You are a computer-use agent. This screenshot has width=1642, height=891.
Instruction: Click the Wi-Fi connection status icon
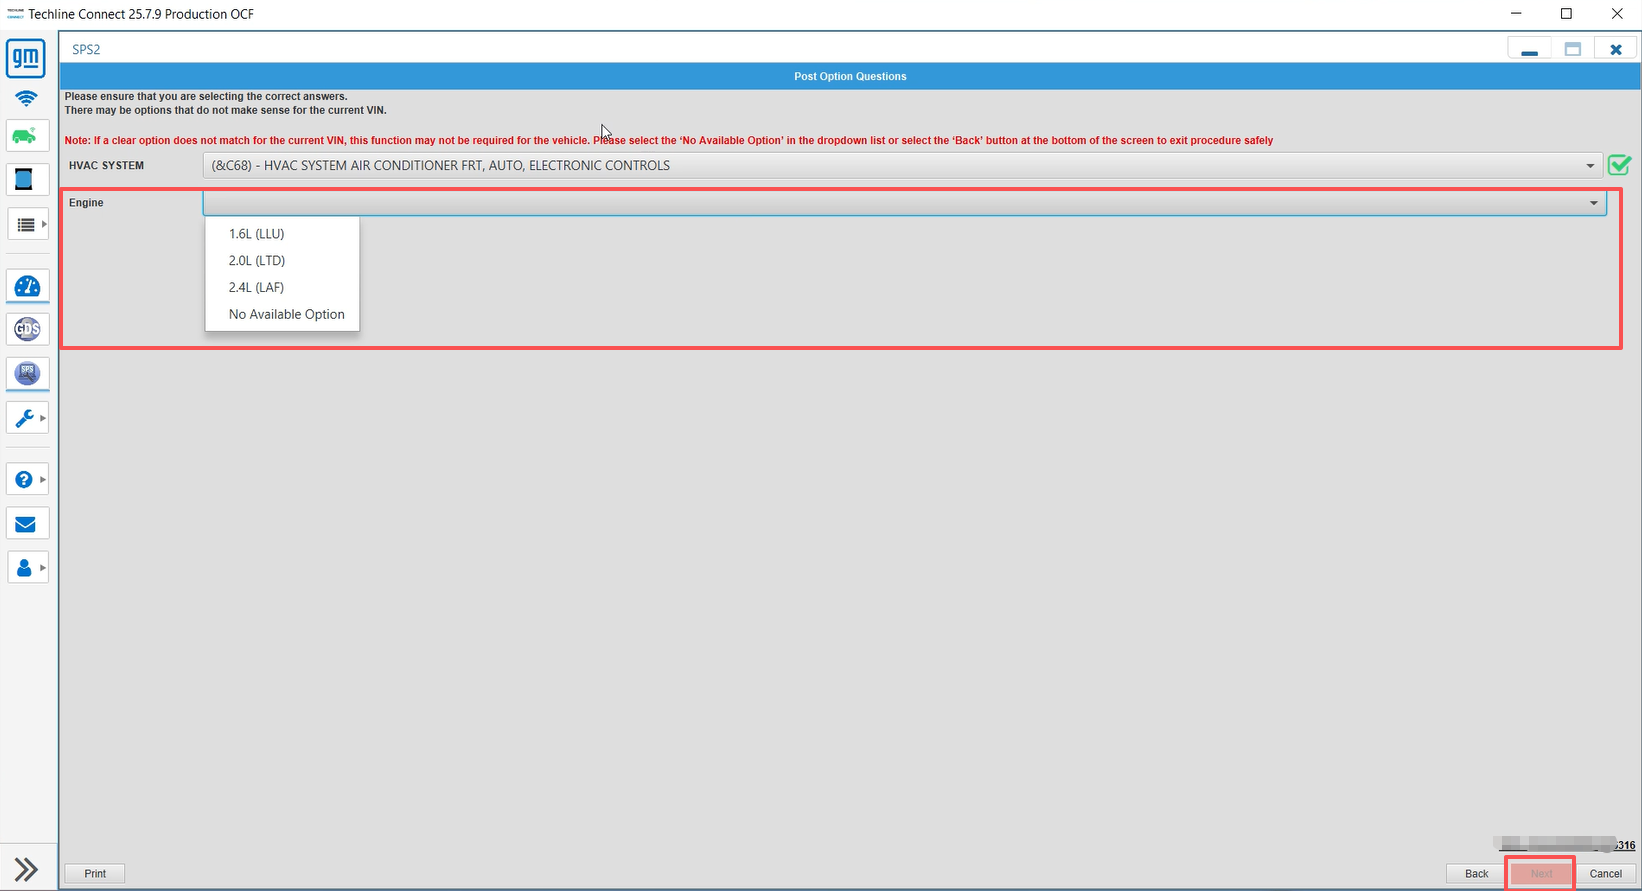(x=26, y=98)
